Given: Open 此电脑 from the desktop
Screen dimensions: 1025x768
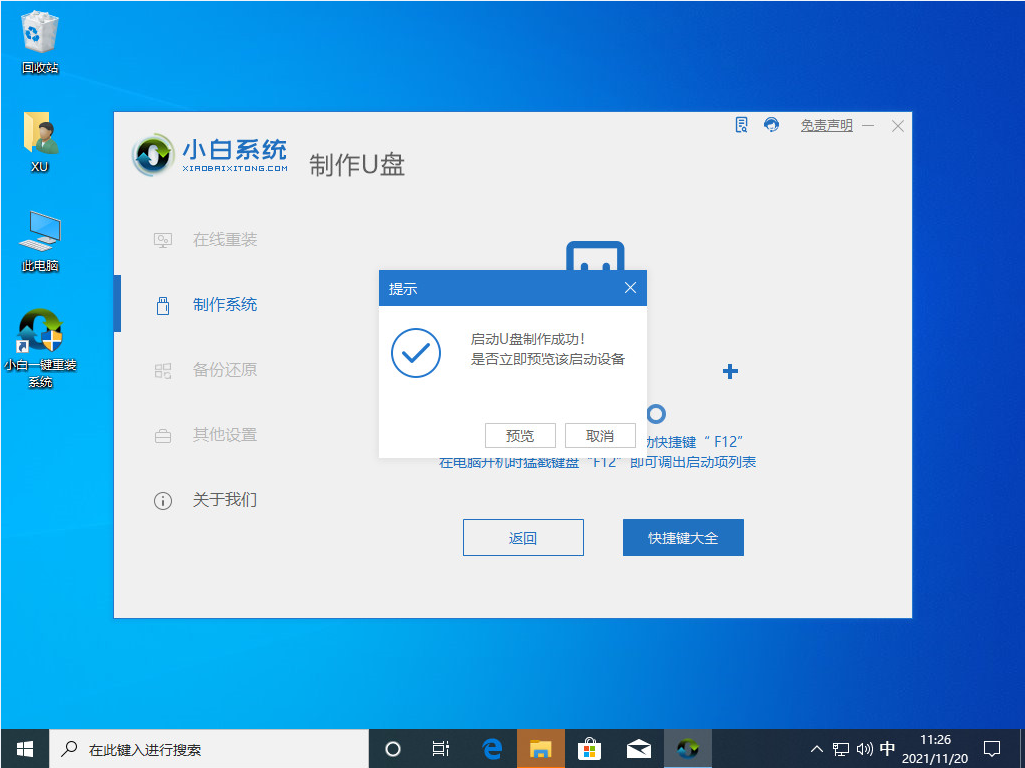Looking at the screenshot, I should (x=38, y=237).
